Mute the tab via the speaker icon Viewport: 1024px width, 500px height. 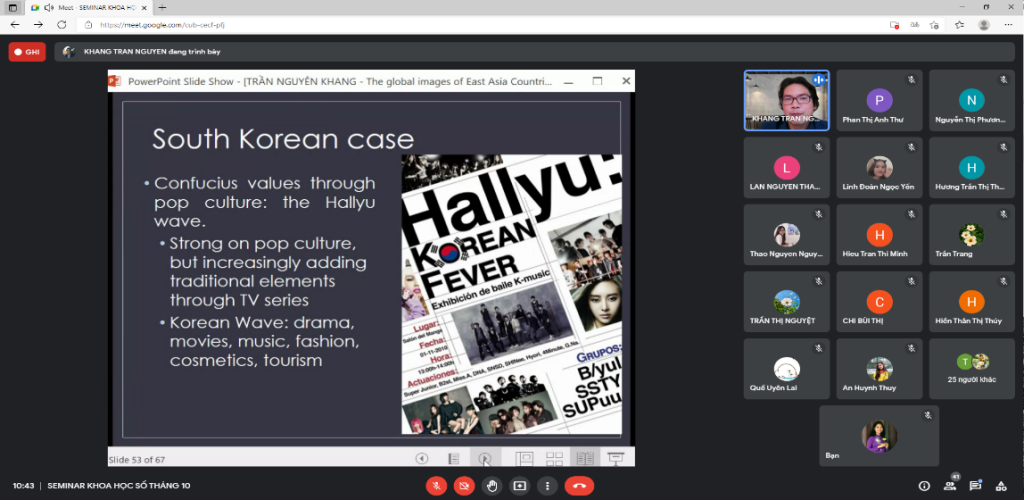48,8
